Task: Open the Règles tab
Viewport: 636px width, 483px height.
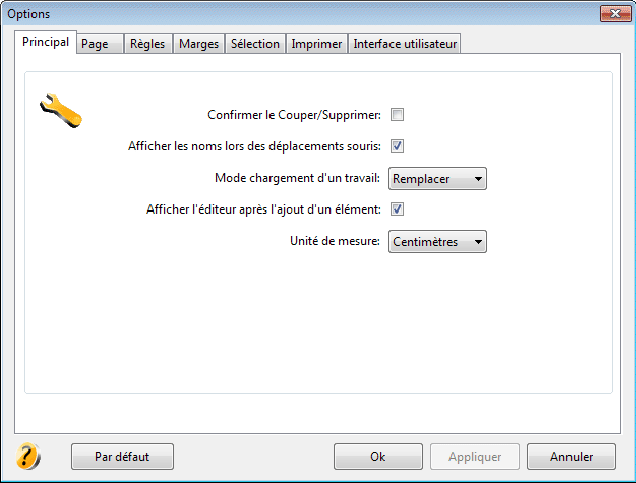Action: (148, 44)
